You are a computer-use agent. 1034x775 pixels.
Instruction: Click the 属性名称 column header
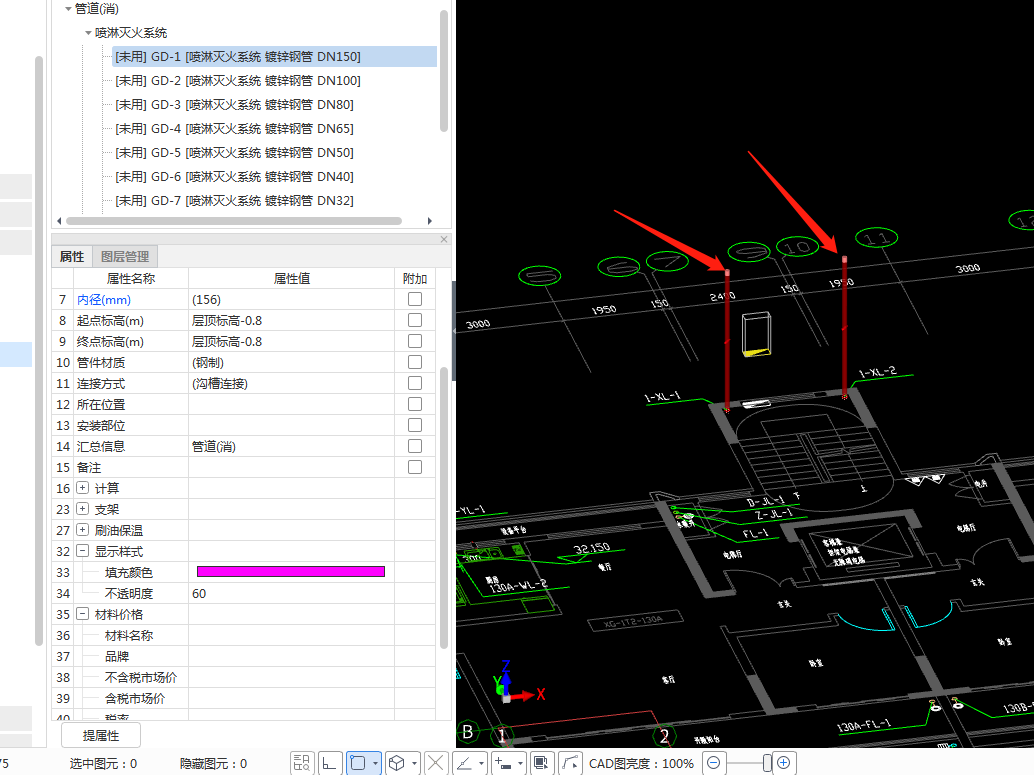coord(131,278)
